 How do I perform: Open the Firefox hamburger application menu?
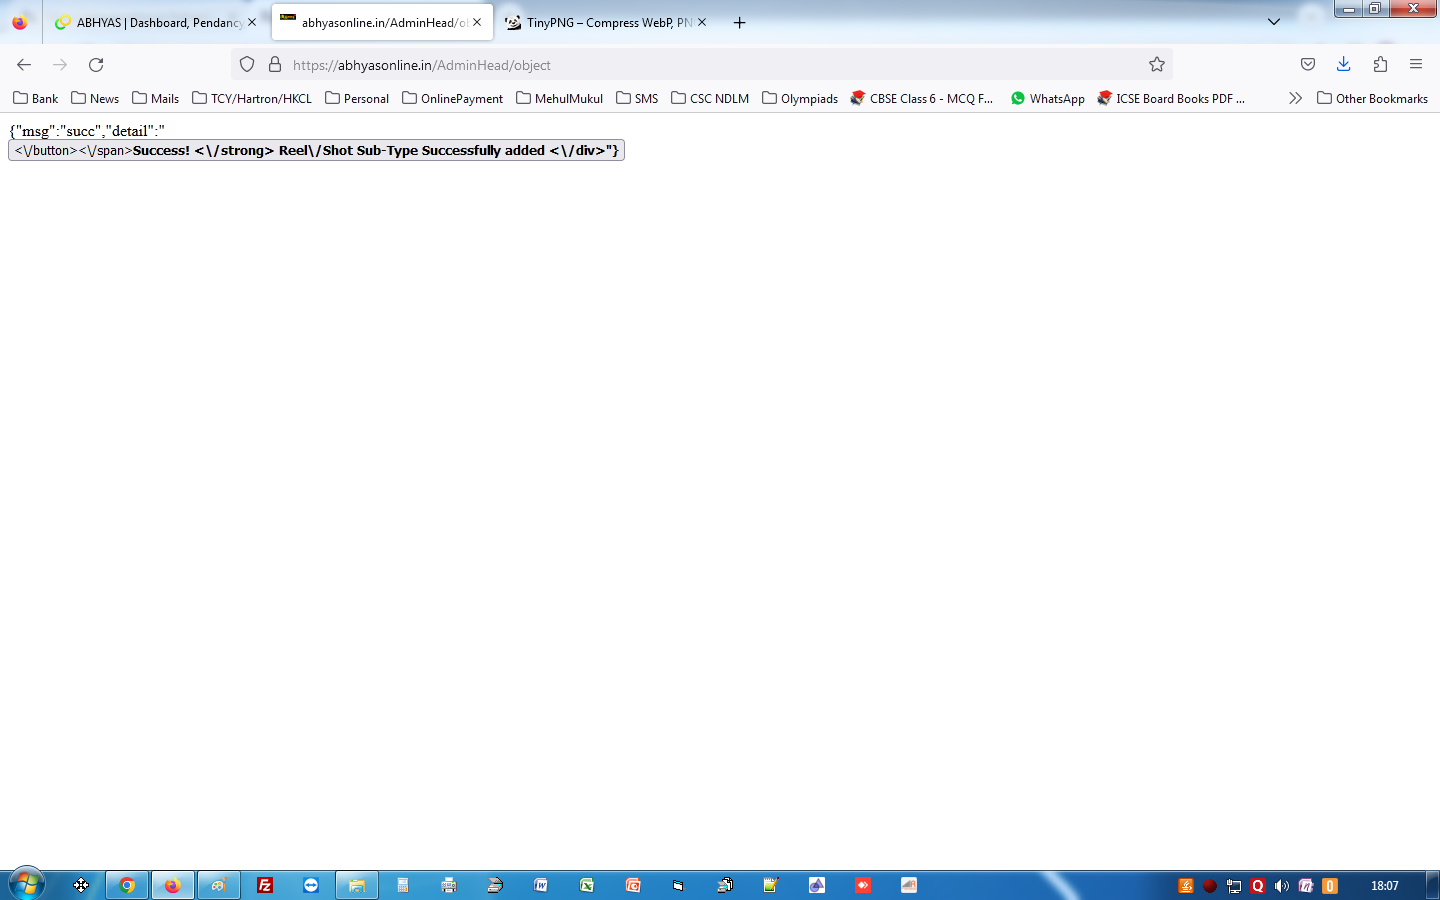coord(1416,65)
